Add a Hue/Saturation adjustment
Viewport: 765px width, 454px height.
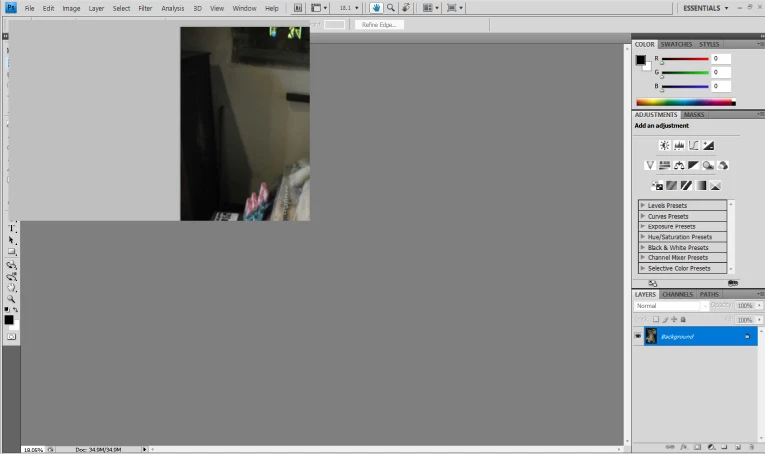point(664,165)
